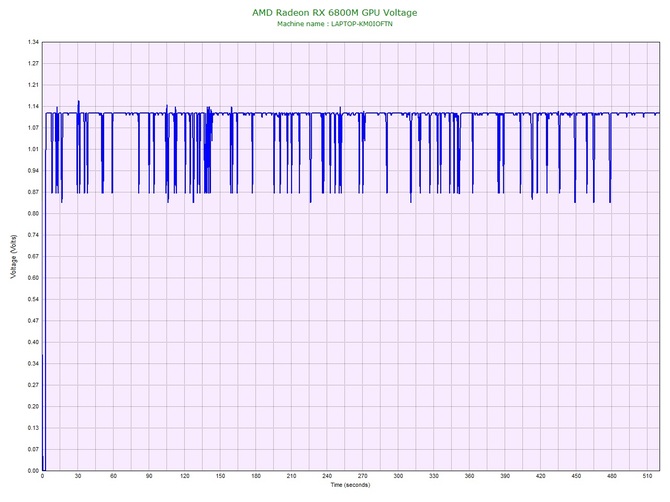Click the 90 seconds time axis label

coord(149,476)
